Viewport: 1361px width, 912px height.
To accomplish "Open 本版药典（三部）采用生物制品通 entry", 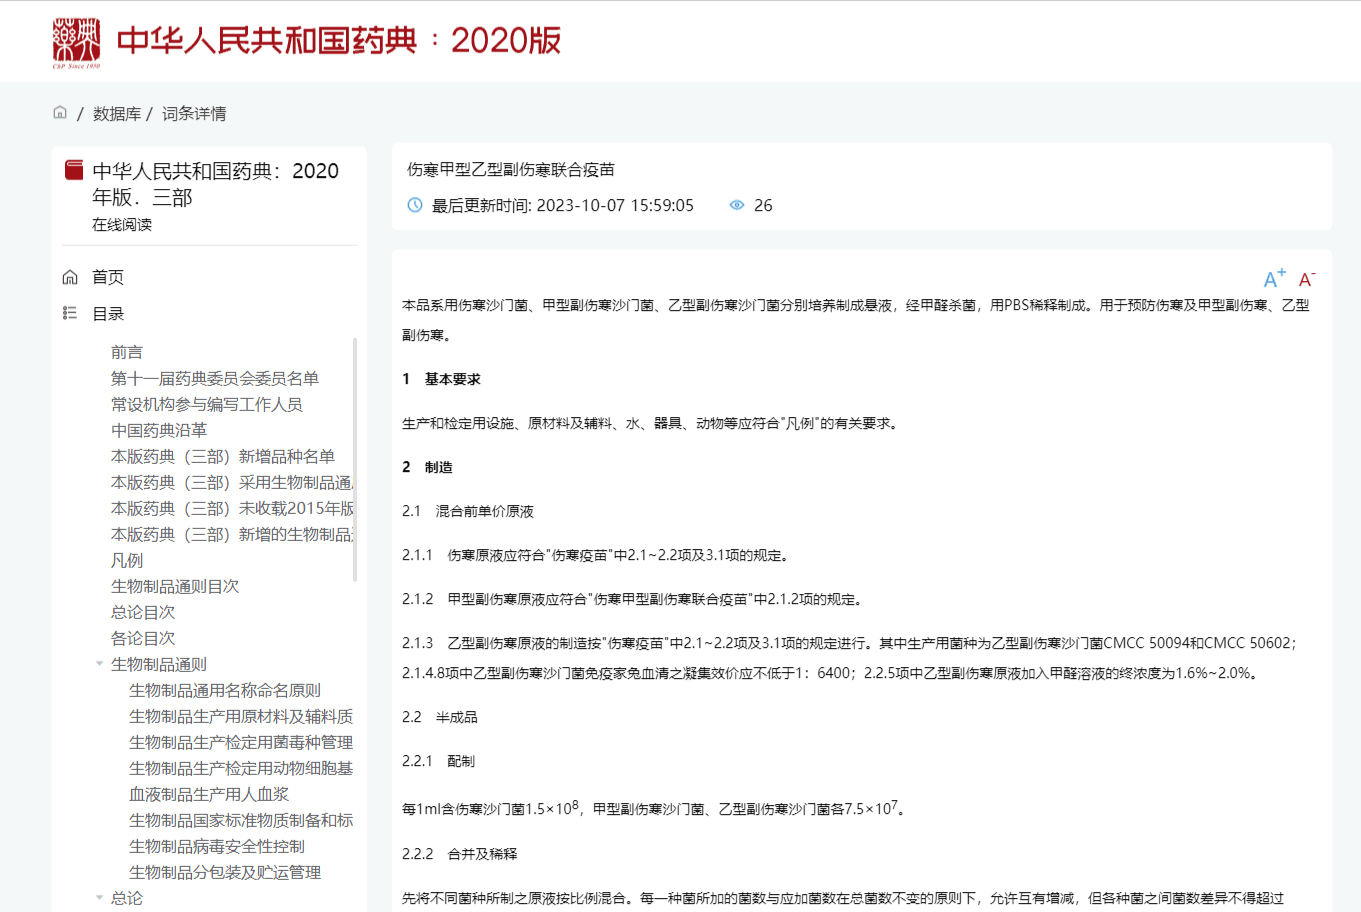I will click(232, 482).
